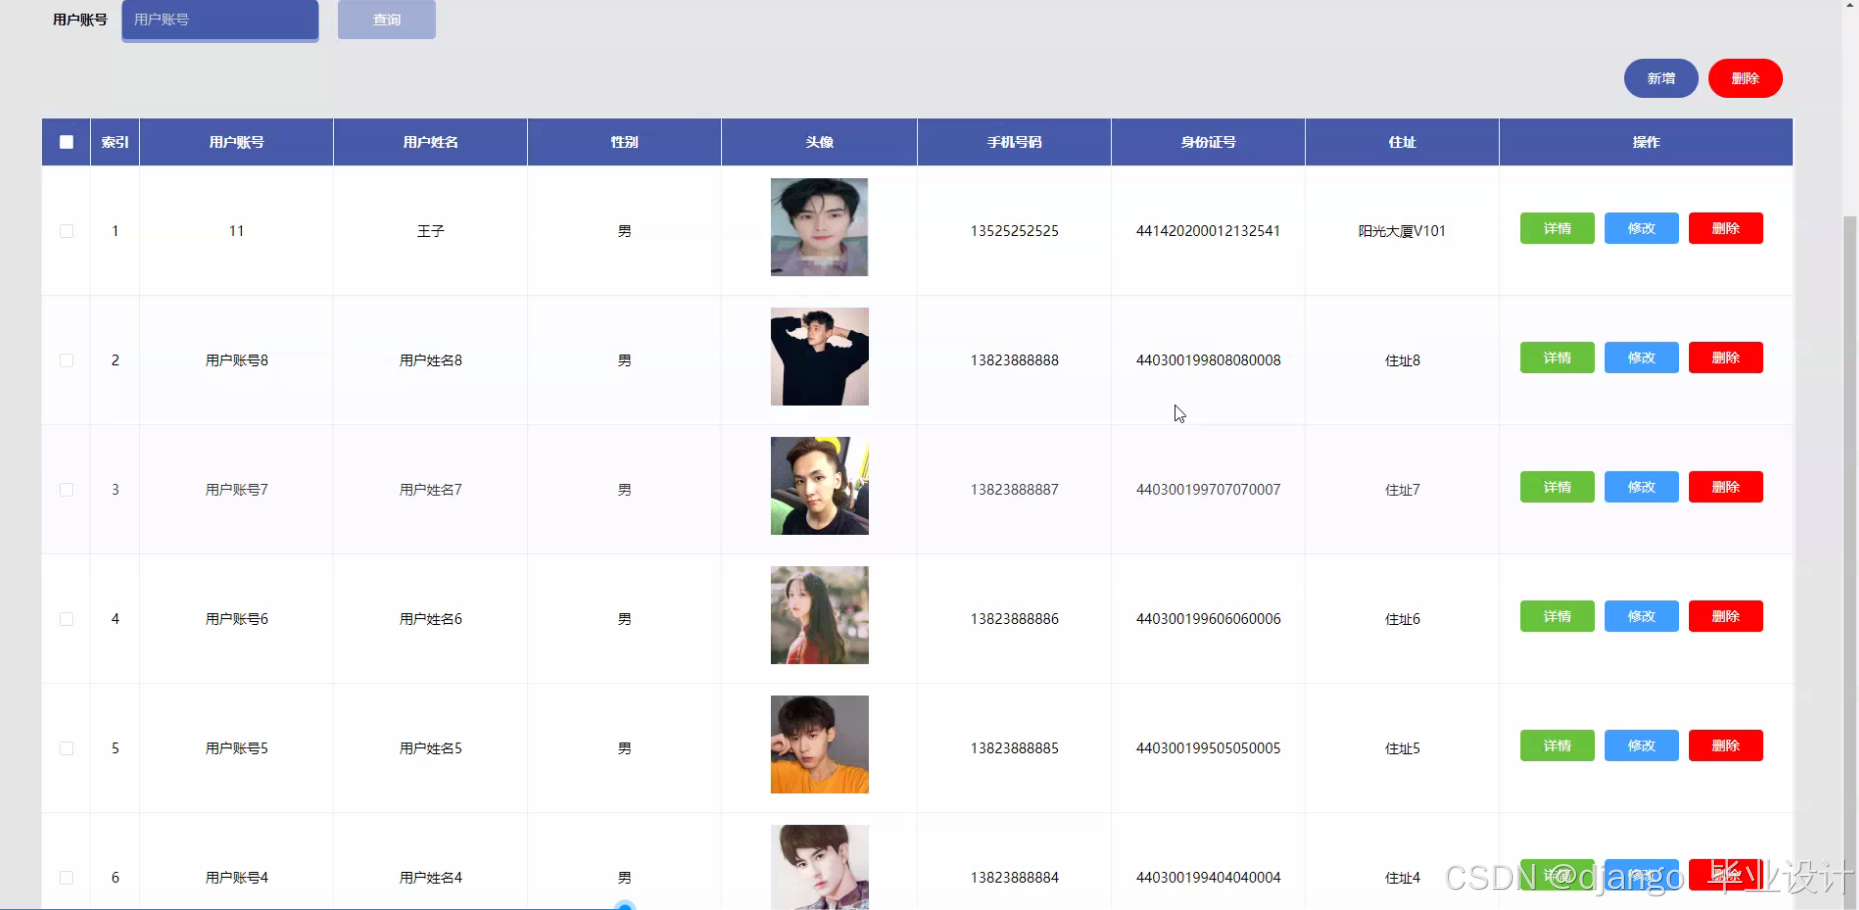Check the checkbox for row 用户账号4
This screenshot has height=910, width=1859.
[66, 878]
